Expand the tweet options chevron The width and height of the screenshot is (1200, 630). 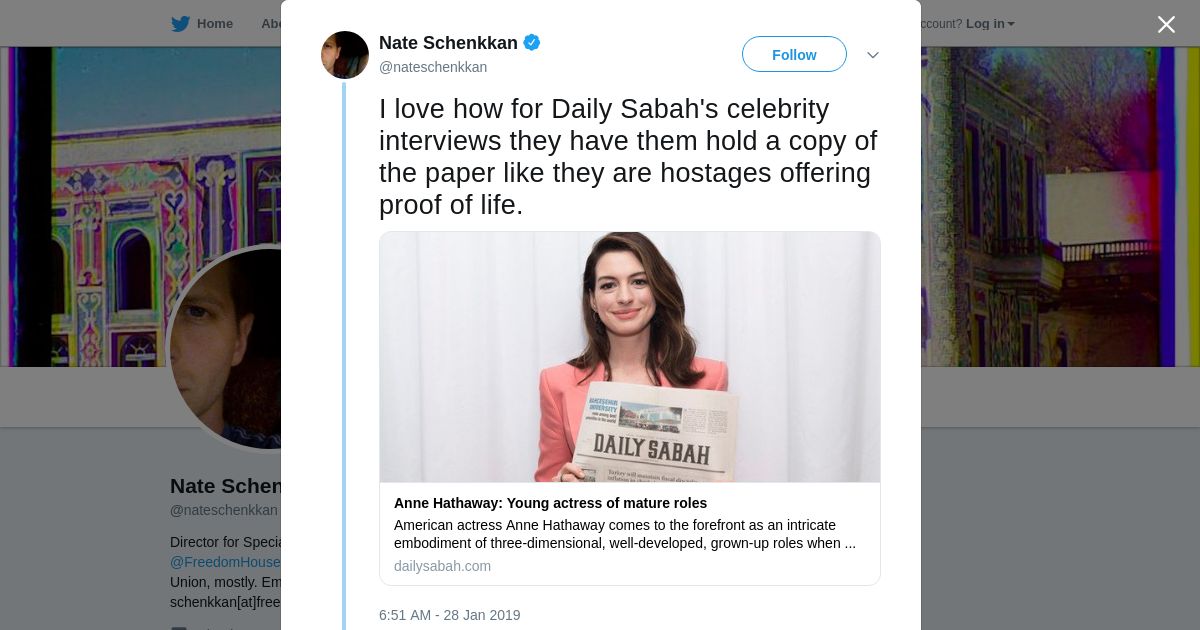(872, 55)
